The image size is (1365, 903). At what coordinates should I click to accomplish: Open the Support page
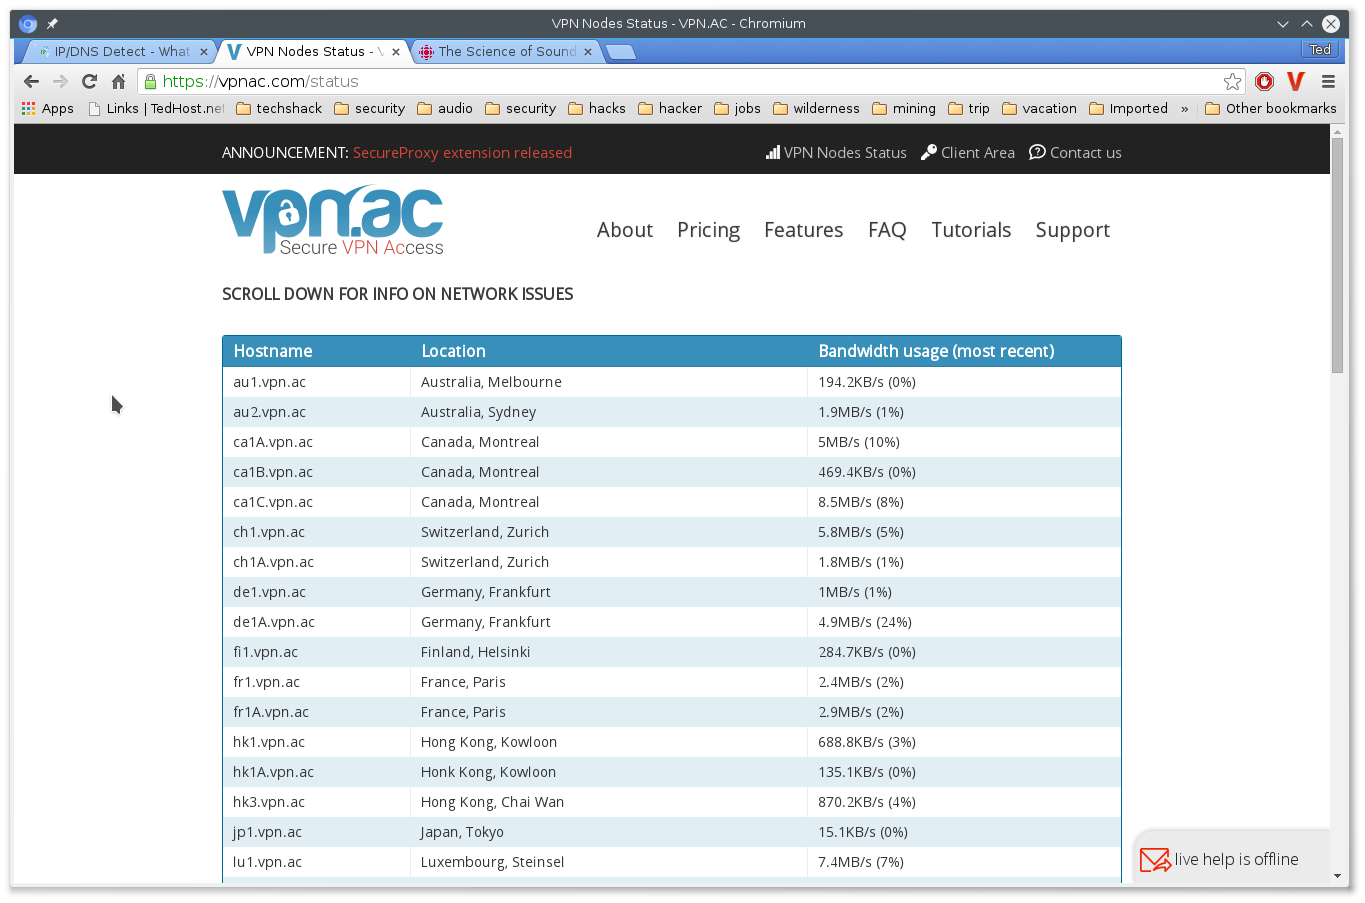point(1073,230)
